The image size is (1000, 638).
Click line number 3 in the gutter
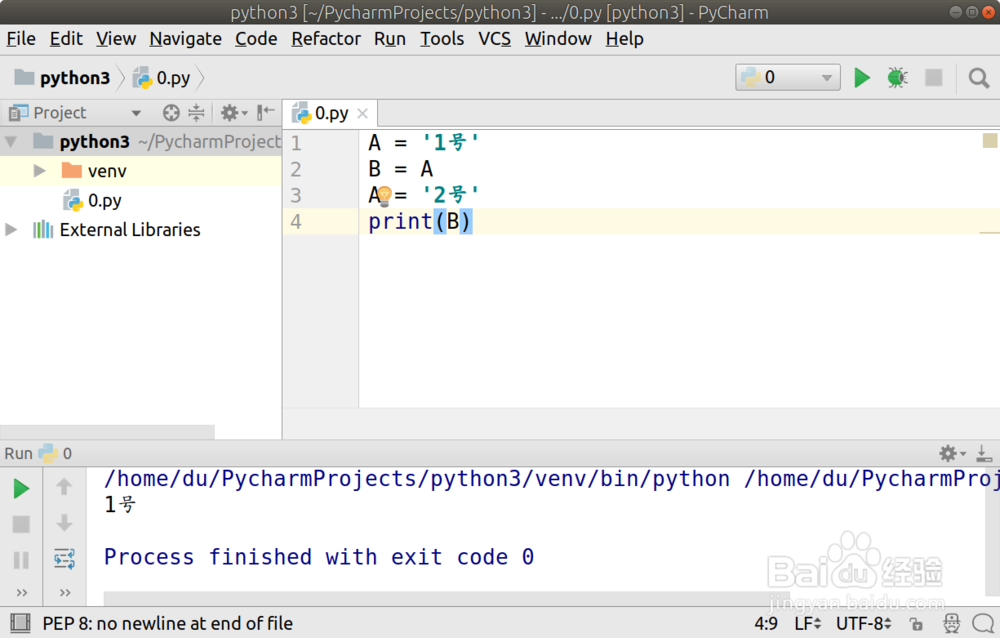point(296,195)
